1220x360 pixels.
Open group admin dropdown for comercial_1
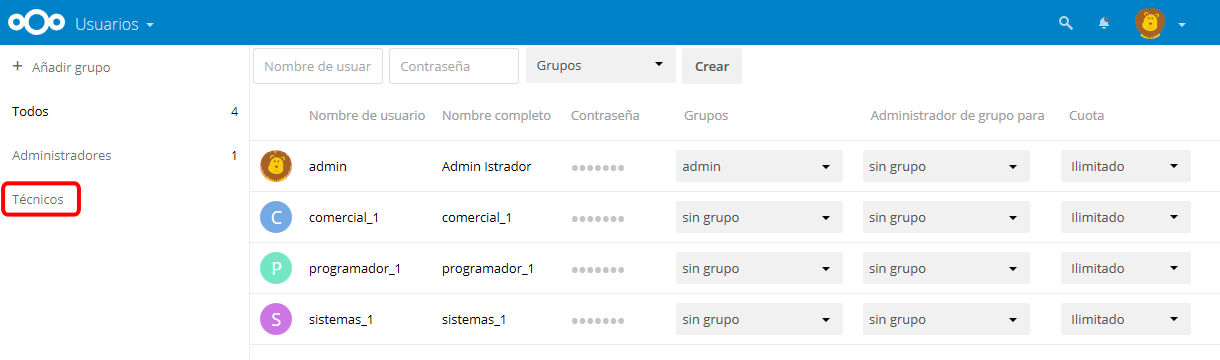point(946,217)
